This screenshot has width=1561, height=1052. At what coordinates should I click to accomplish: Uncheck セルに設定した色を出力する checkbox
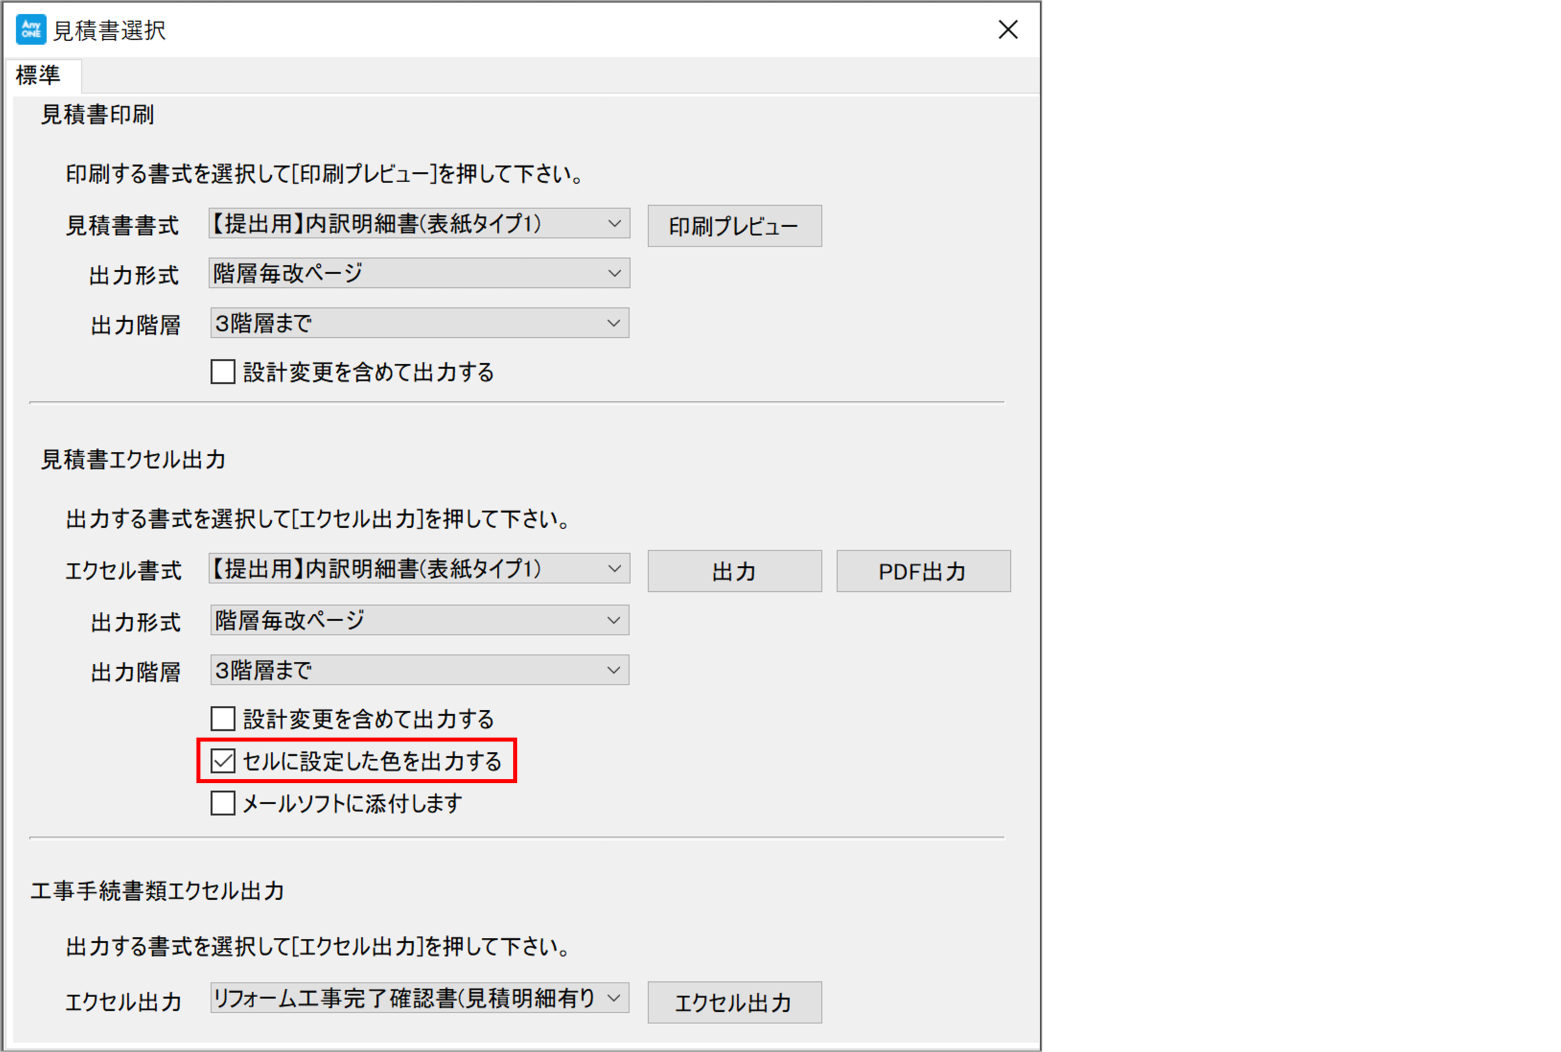[x=223, y=762]
